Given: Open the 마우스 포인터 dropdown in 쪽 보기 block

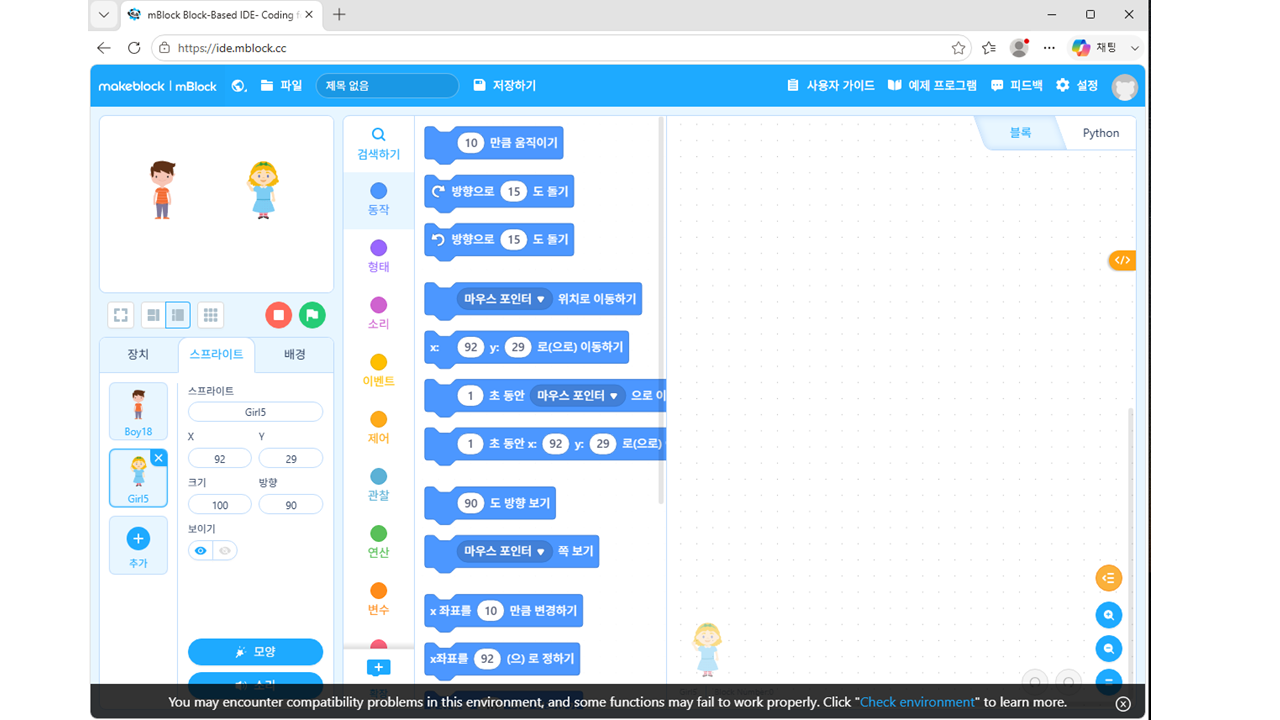Looking at the screenshot, I should click(504, 551).
